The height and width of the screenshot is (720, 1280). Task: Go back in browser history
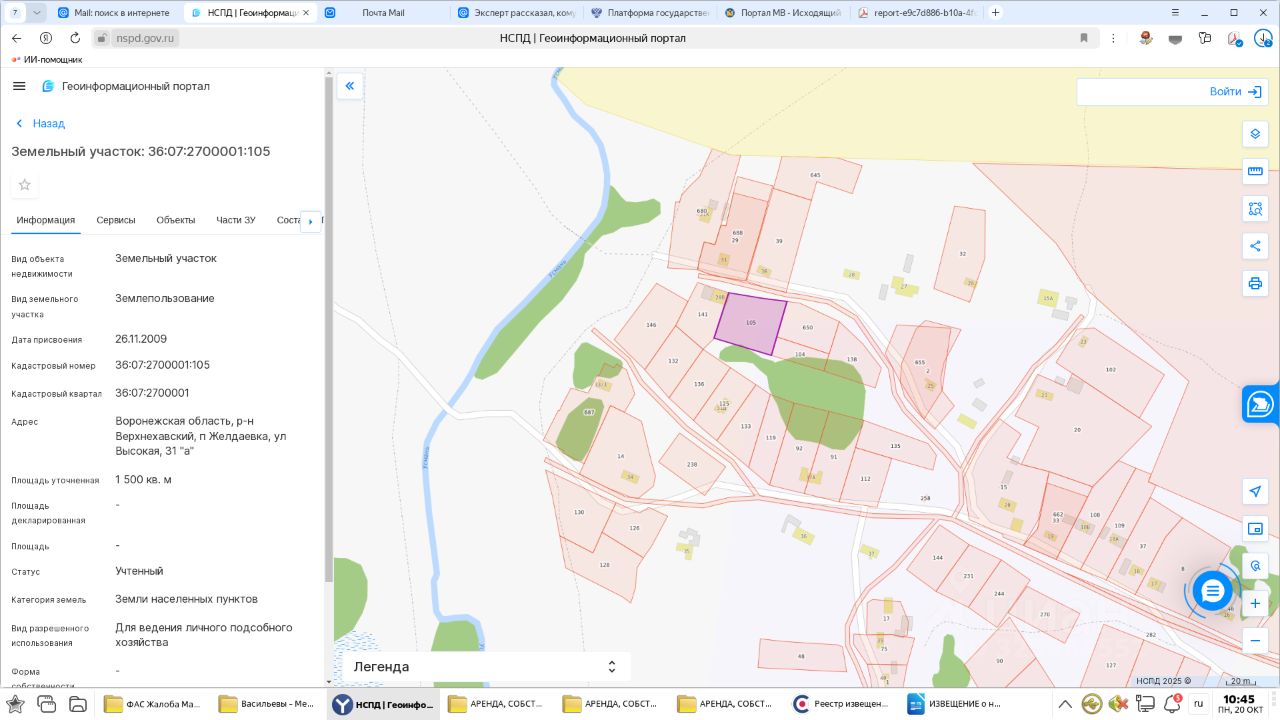[x=16, y=38]
